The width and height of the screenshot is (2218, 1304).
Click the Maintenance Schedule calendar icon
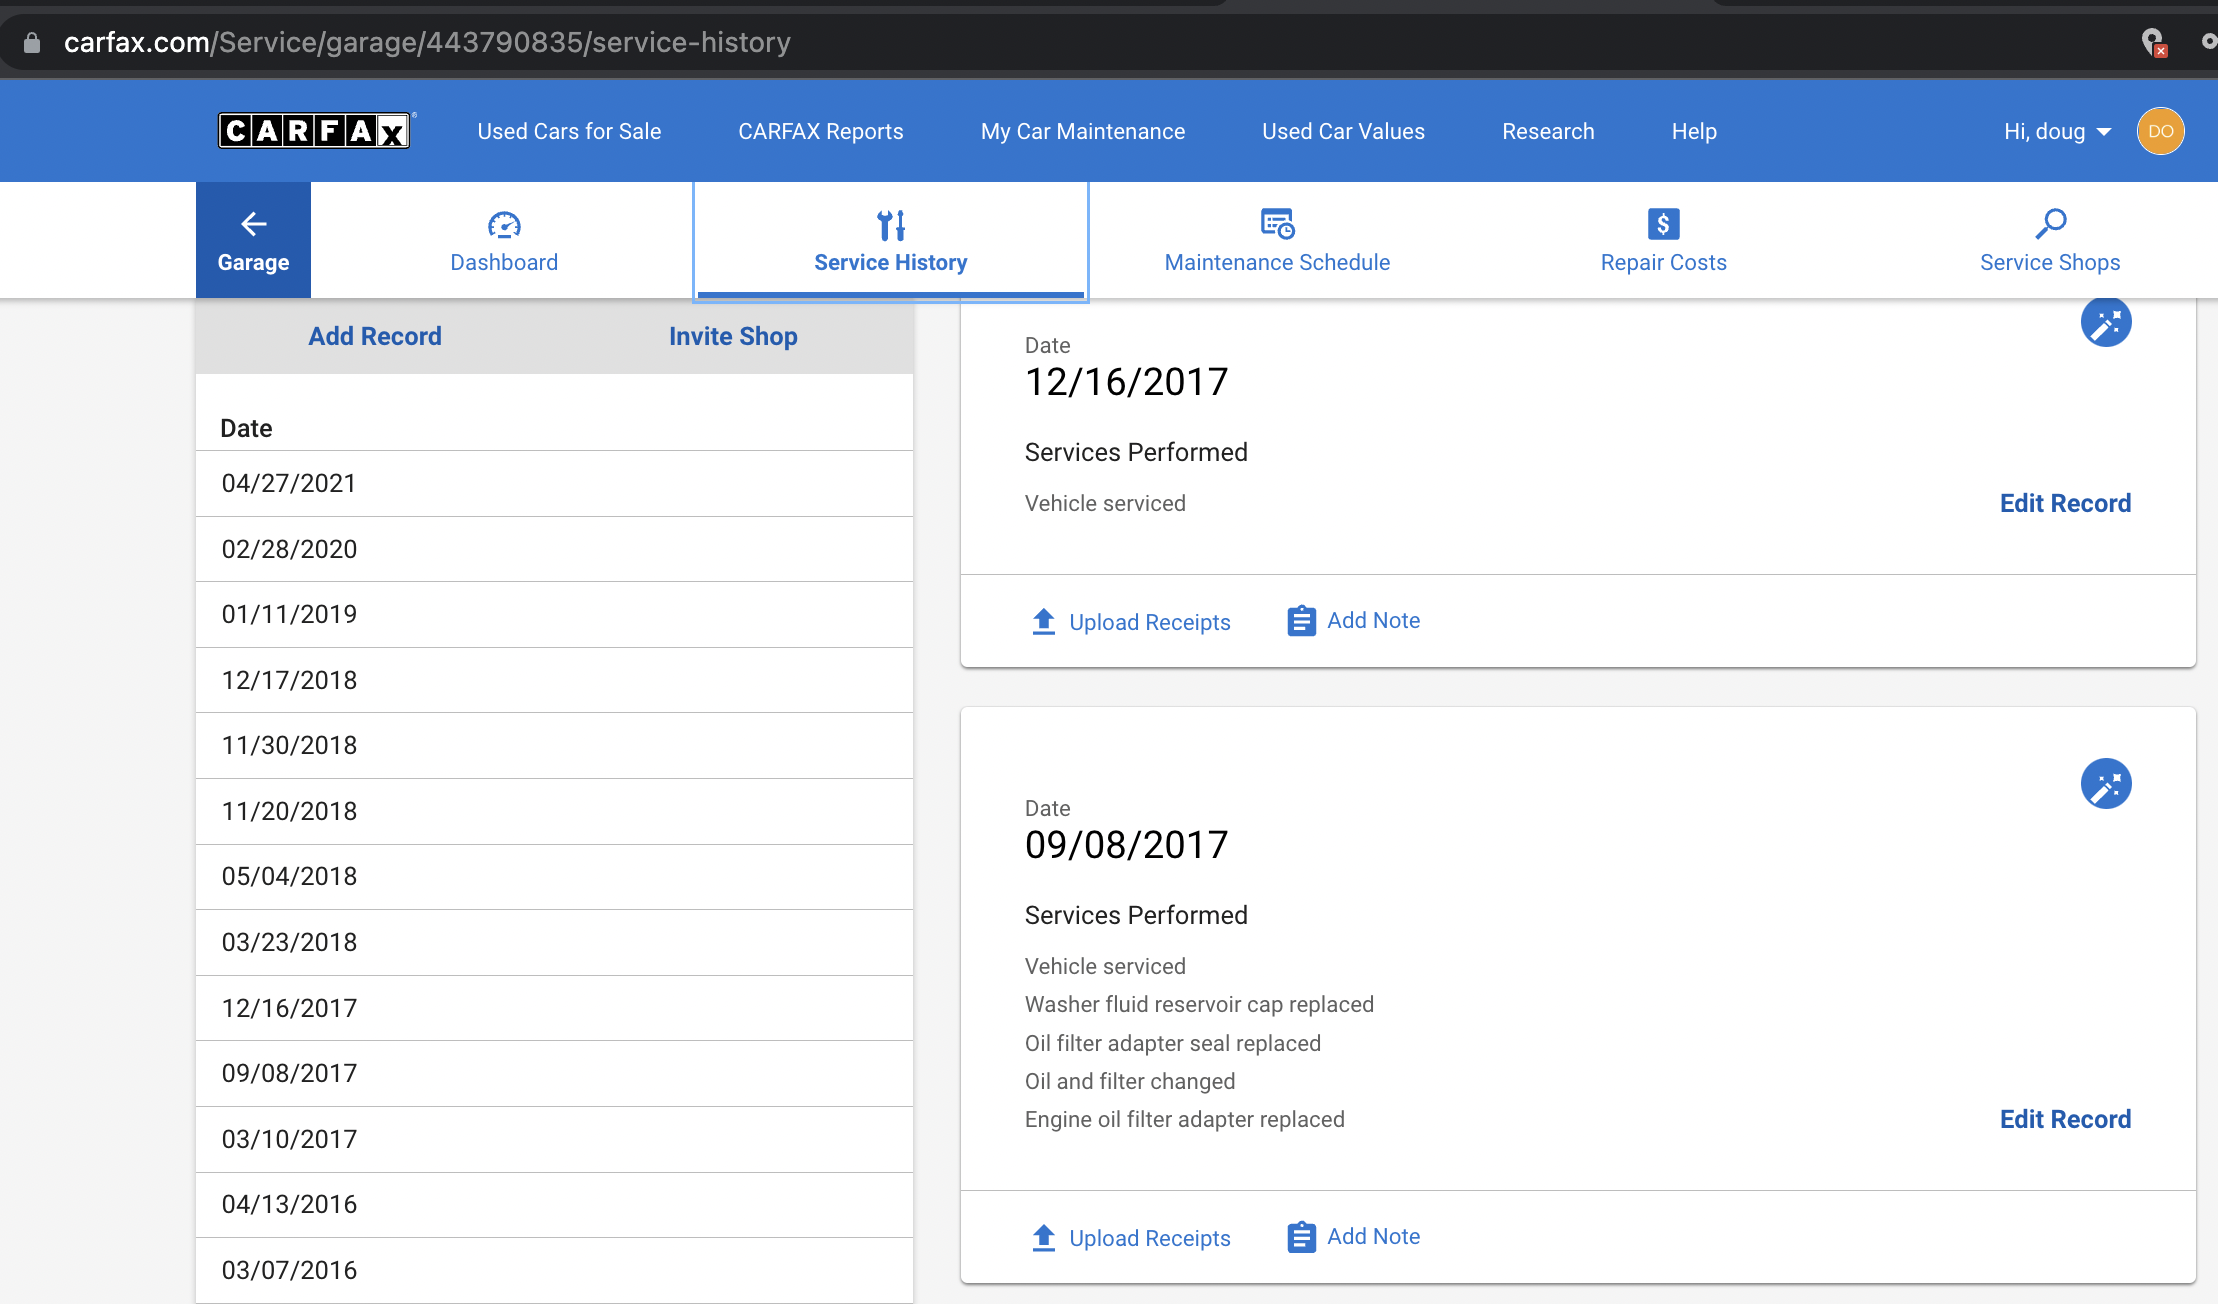(1277, 224)
